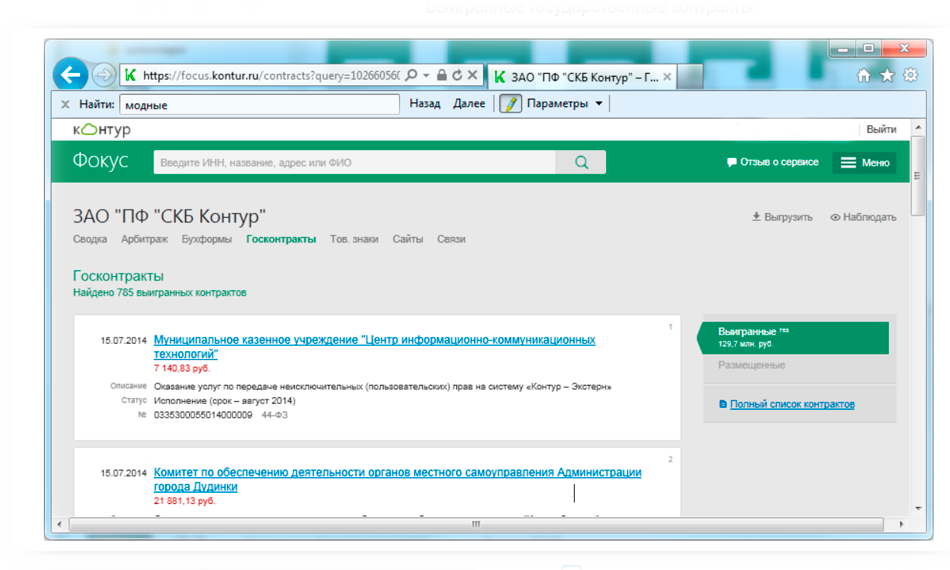The width and height of the screenshot is (950, 570).
Task: Minimize the browser window
Action: 842,48
